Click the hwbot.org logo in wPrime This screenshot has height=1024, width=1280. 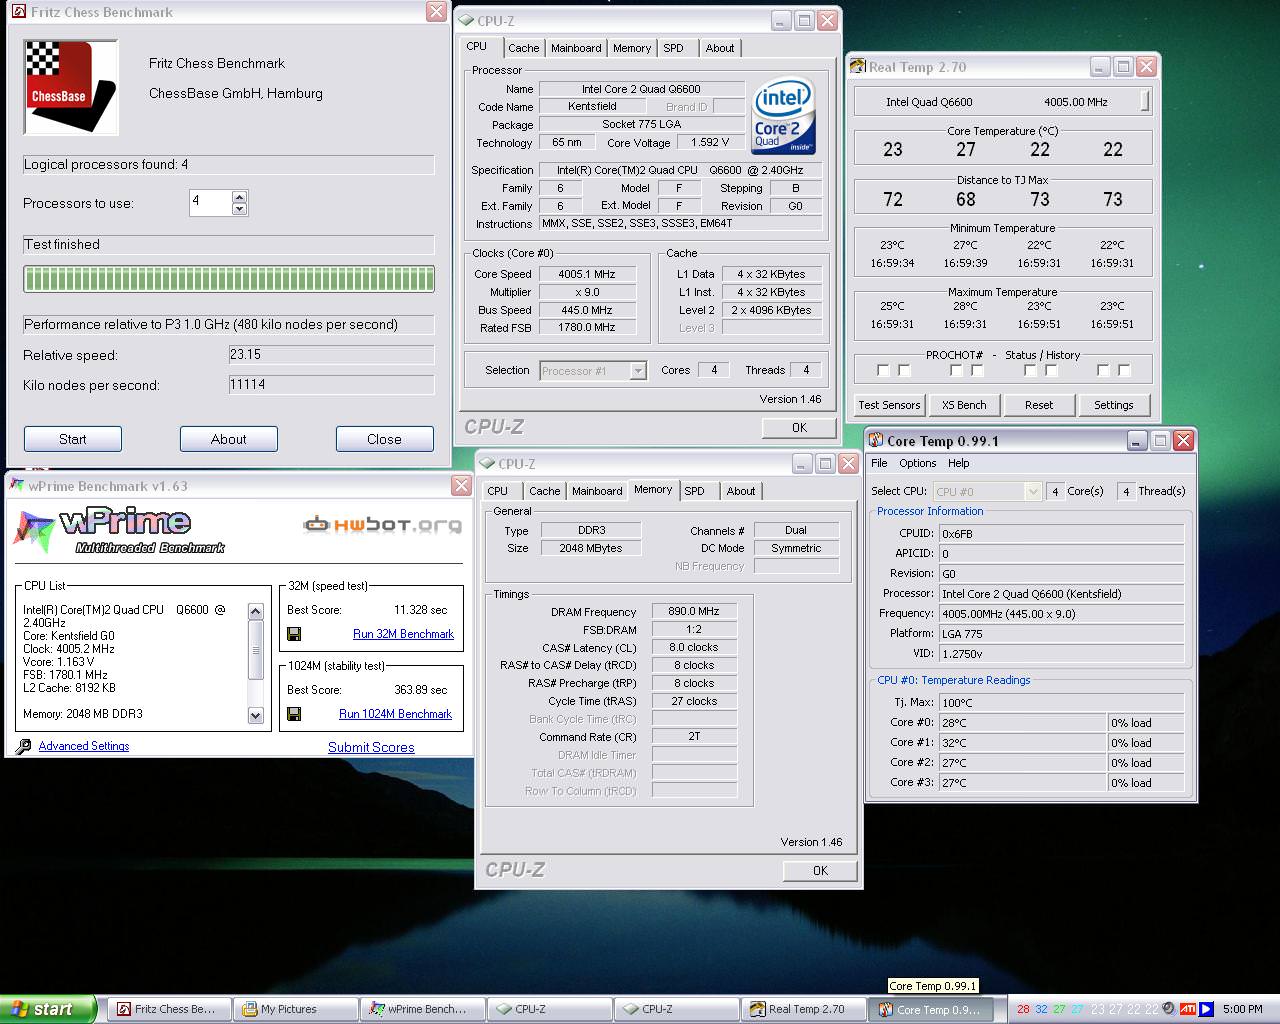pos(383,524)
